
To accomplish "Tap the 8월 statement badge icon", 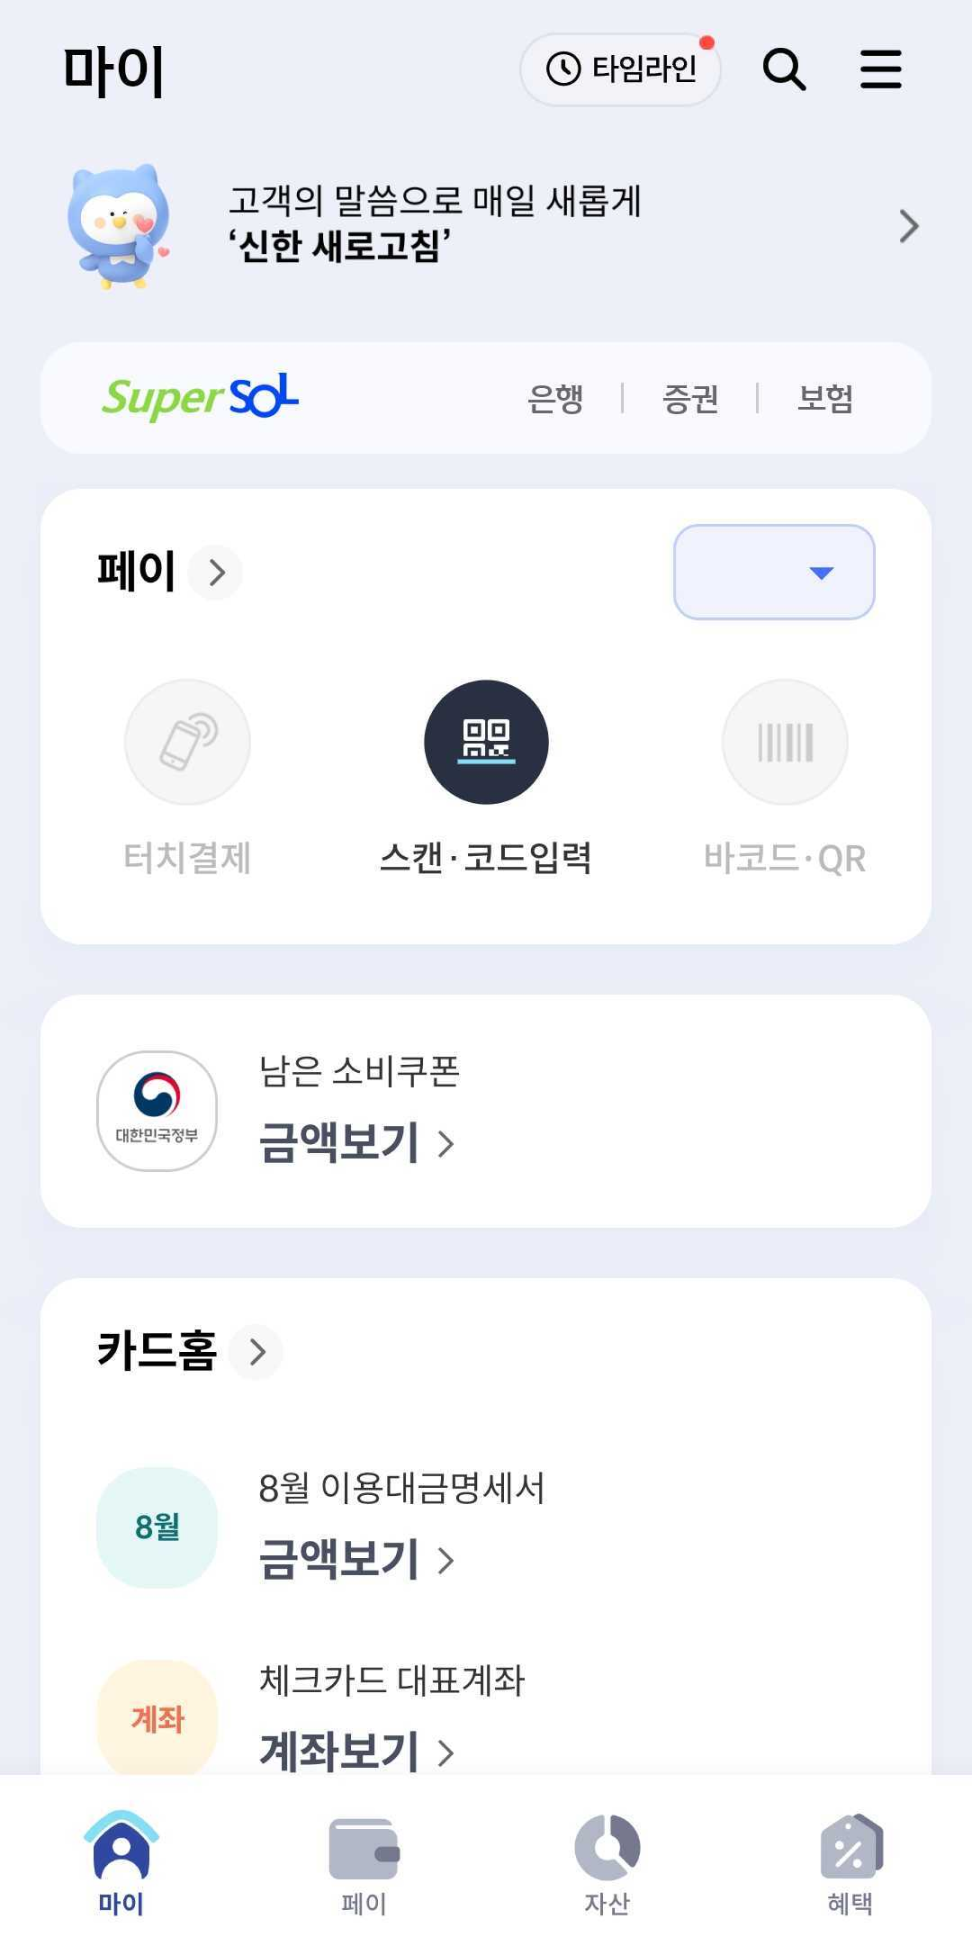I will [x=157, y=1527].
